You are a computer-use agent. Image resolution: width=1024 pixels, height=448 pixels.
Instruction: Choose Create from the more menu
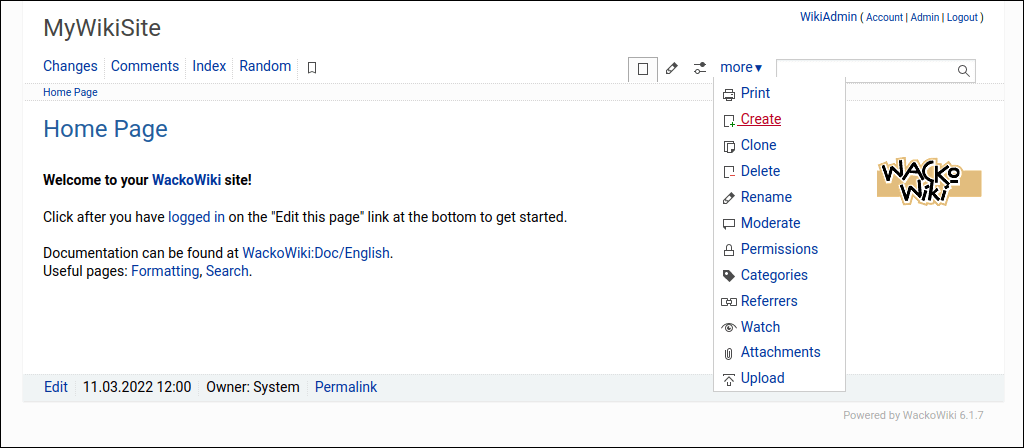[x=760, y=119]
